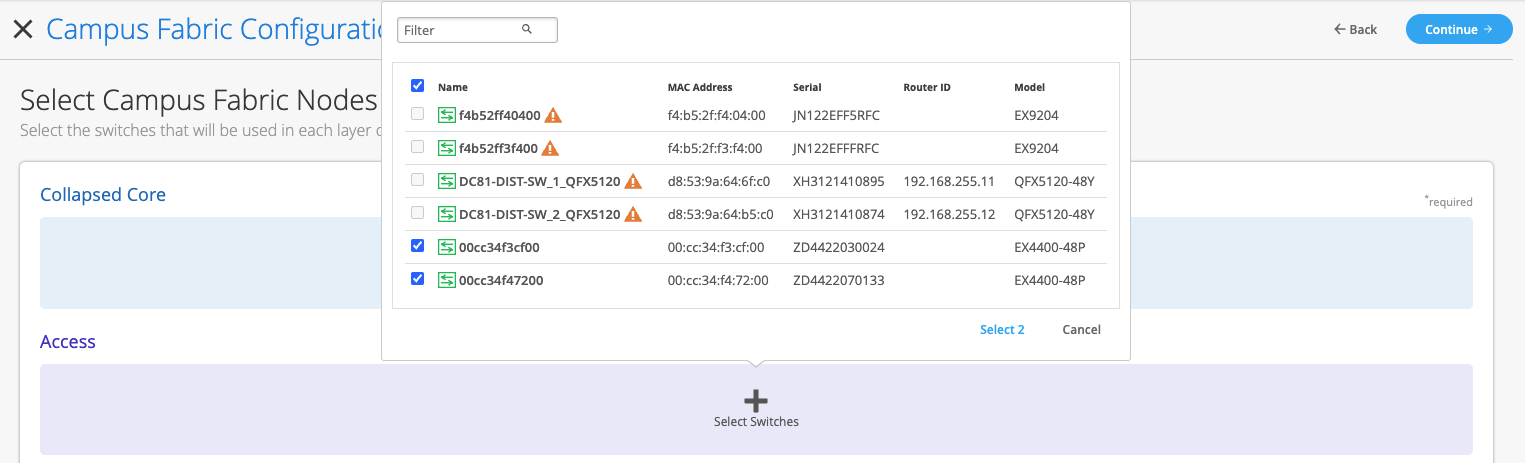Click the Name column header

[x=453, y=88]
